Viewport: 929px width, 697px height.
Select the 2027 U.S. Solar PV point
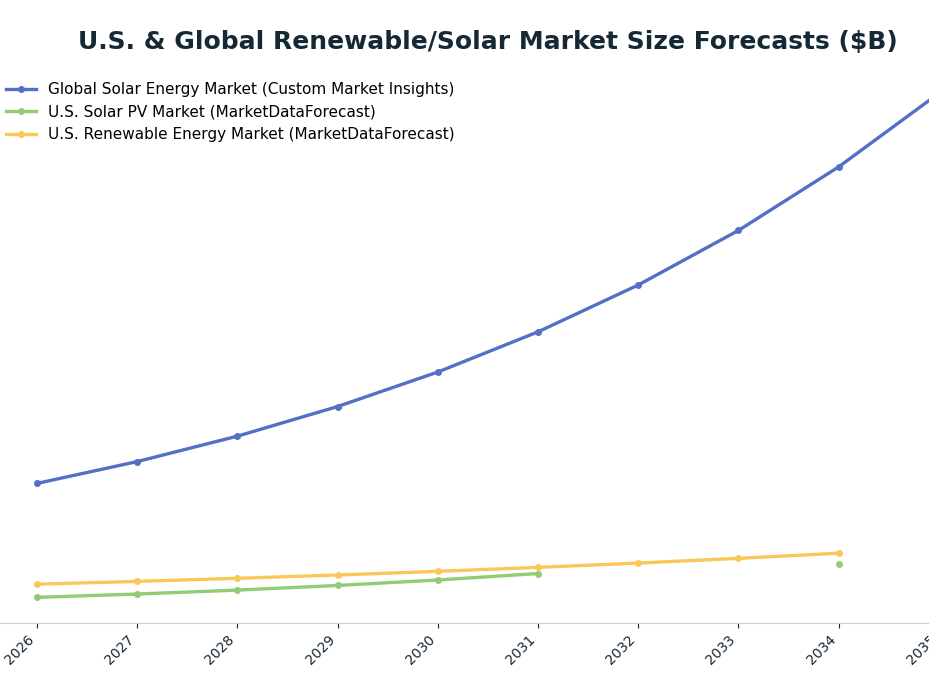coord(137,594)
